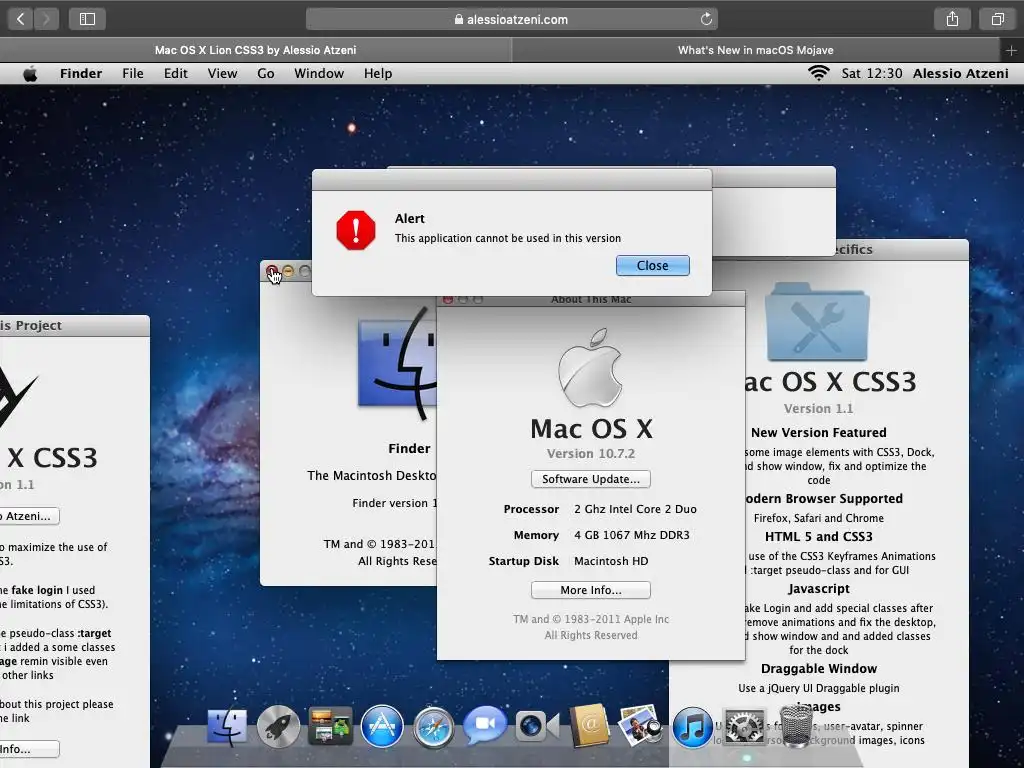Image resolution: width=1024 pixels, height=768 pixels.
Task: Close the Finder about window red button
Action: 272,270
